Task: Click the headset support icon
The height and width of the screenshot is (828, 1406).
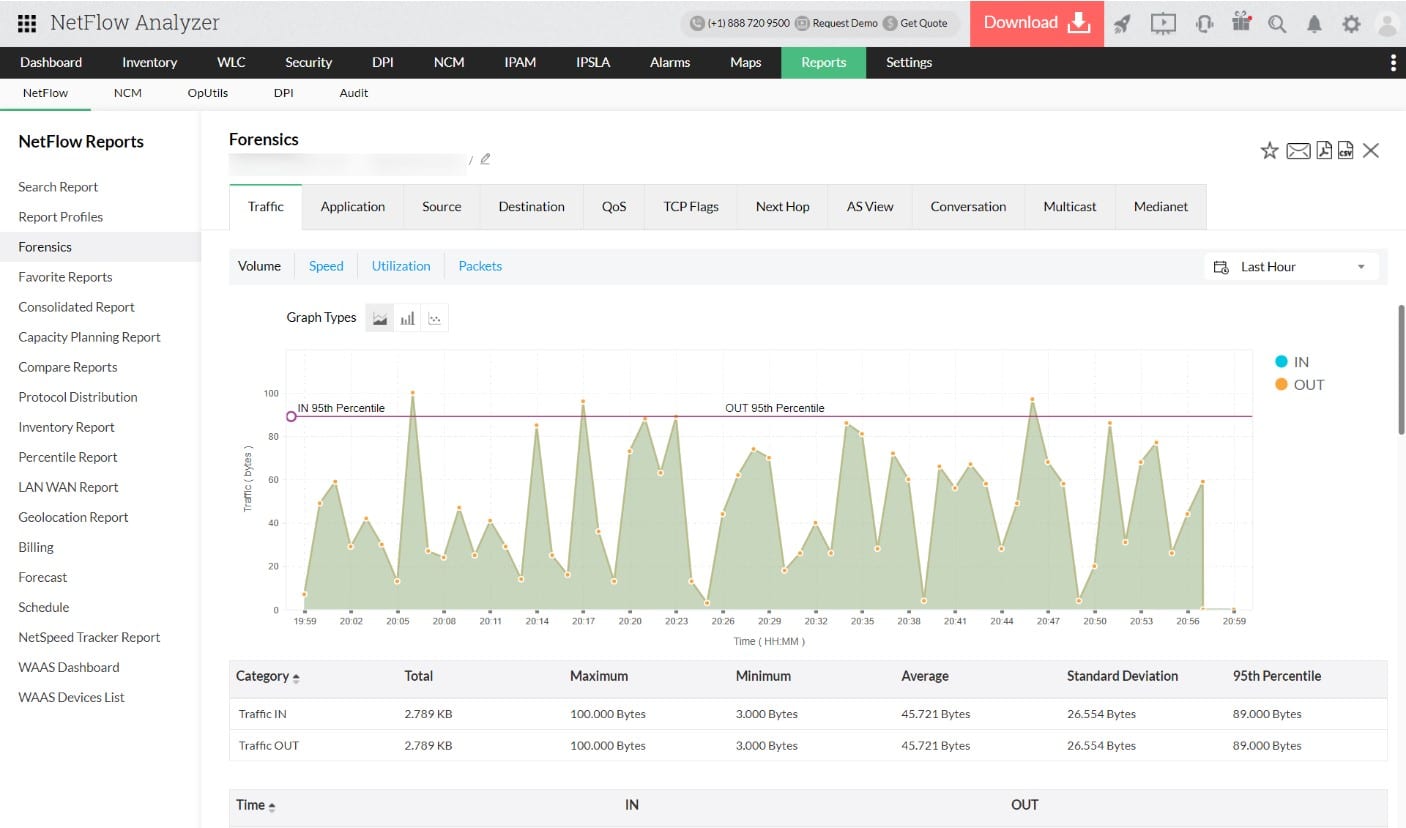Action: (x=1204, y=23)
